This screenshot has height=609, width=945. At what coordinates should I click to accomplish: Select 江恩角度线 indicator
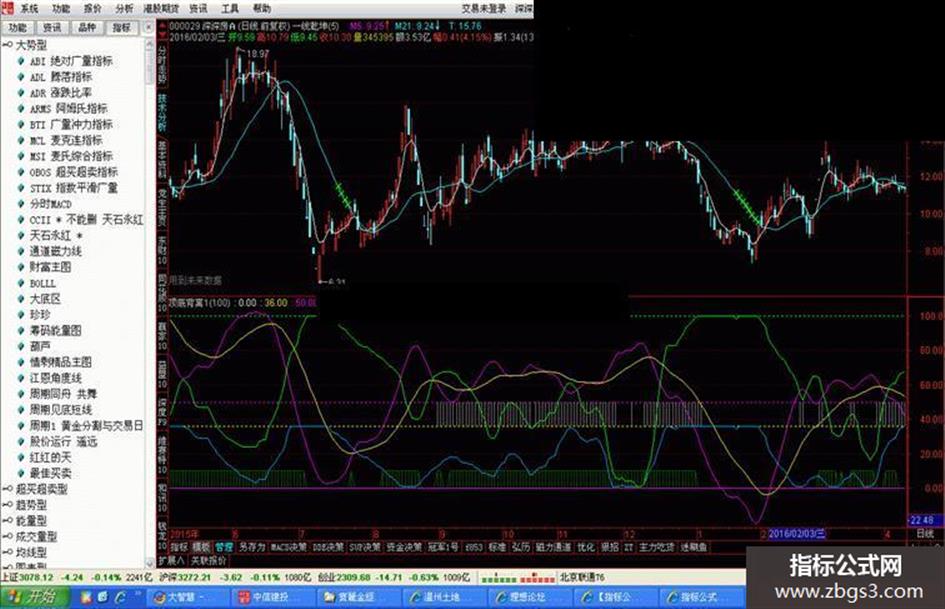tap(55, 378)
